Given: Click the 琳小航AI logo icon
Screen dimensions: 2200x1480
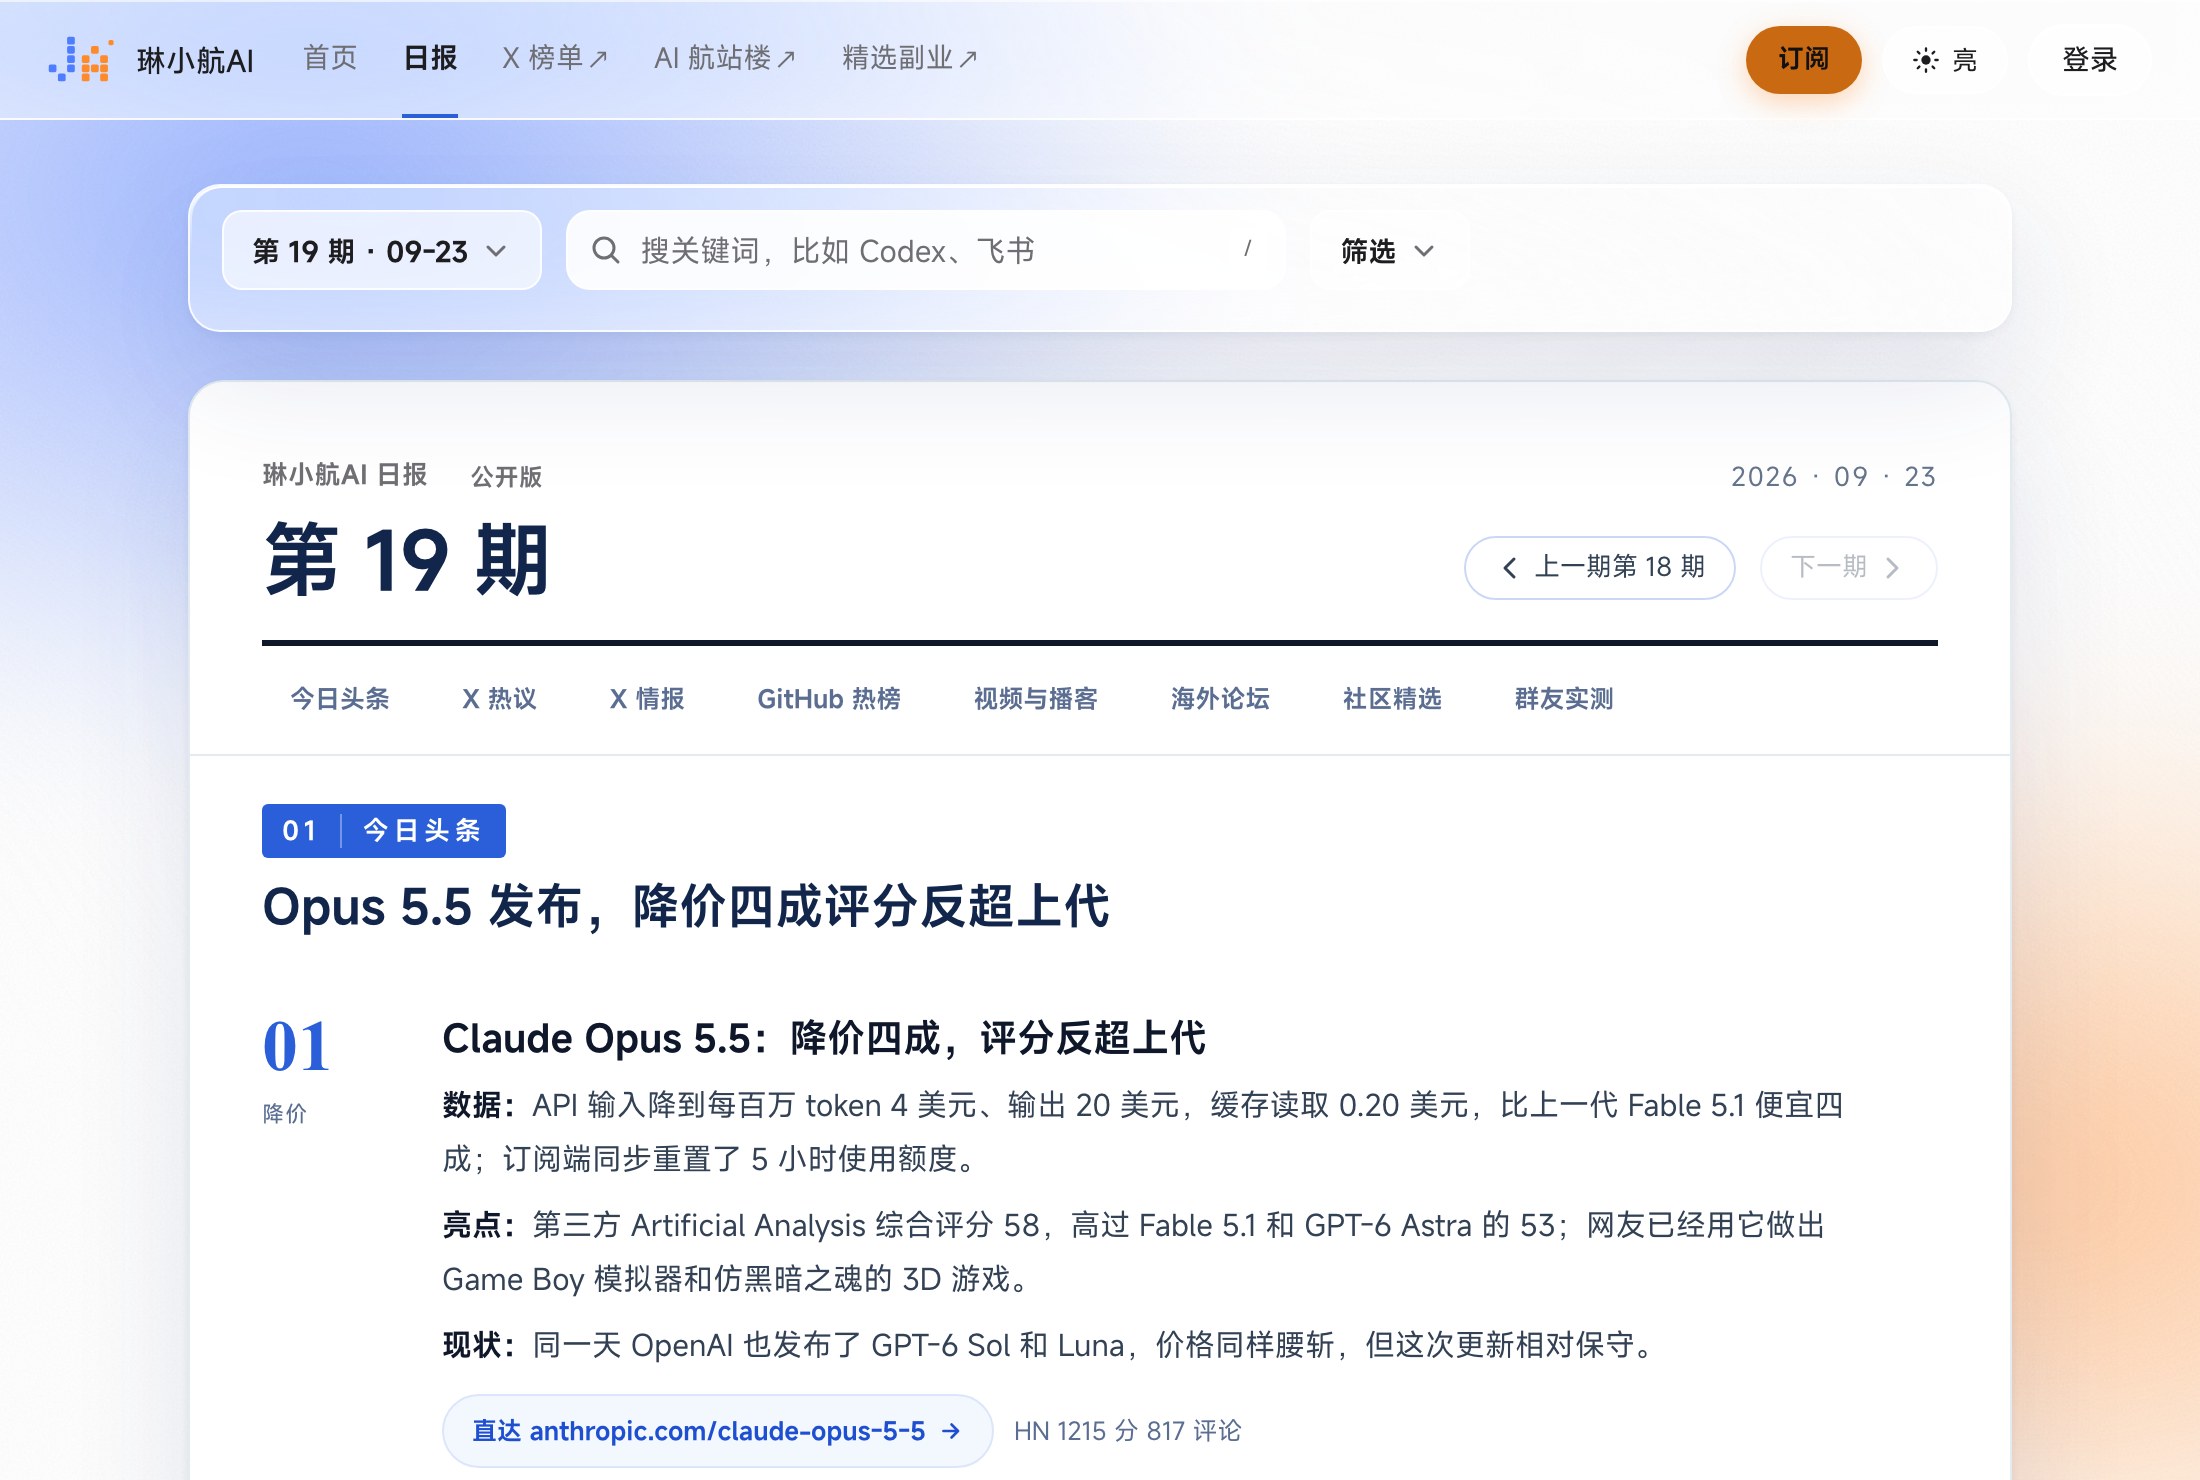Looking at the screenshot, I should (x=81, y=59).
